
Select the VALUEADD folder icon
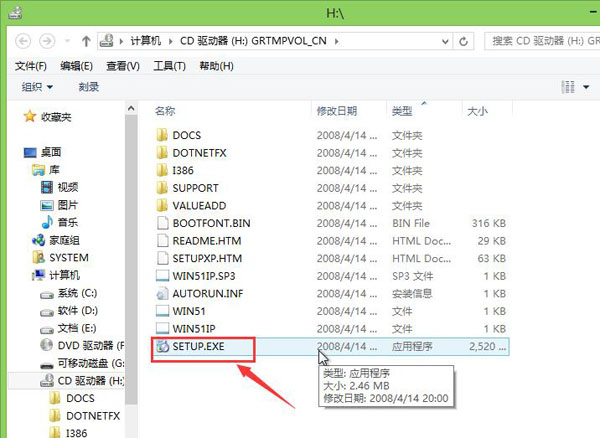coord(162,205)
